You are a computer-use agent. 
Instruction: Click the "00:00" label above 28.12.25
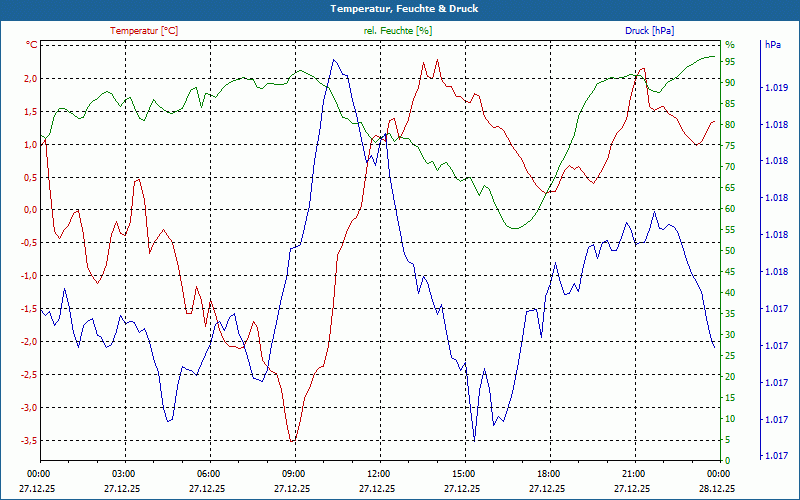tap(718, 473)
